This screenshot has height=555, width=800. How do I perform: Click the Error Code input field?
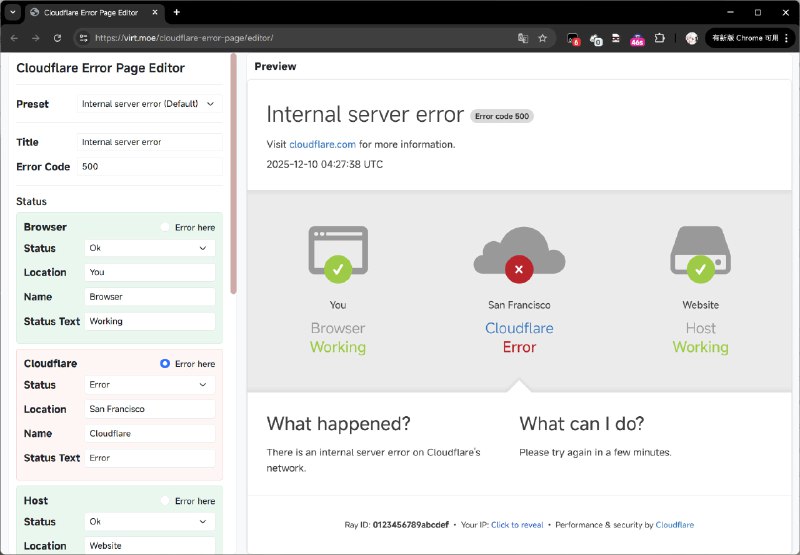[149, 167]
